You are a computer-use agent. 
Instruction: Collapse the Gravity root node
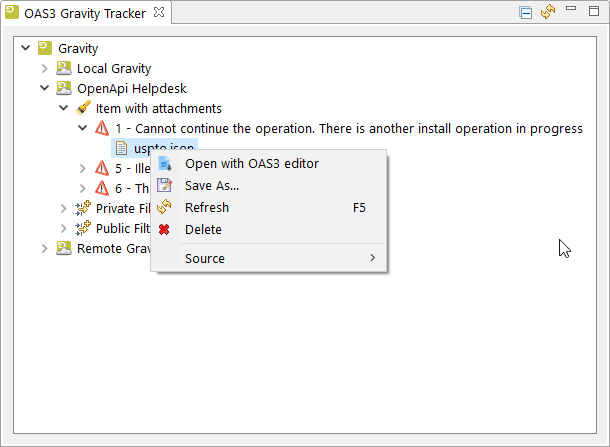pos(26,48)
